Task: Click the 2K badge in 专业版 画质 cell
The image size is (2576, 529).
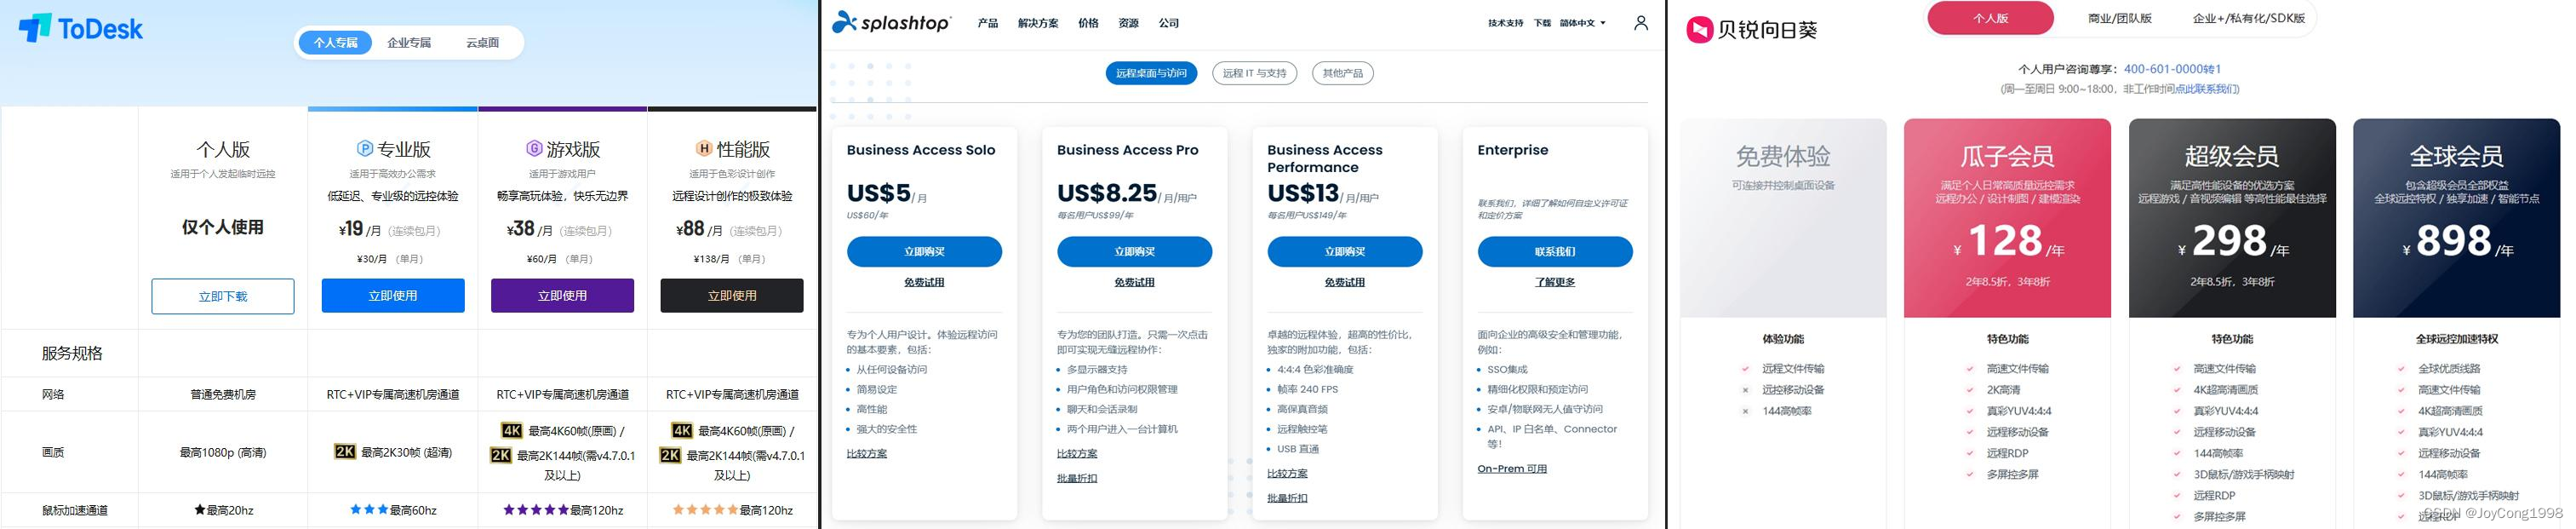Action: 345,452
